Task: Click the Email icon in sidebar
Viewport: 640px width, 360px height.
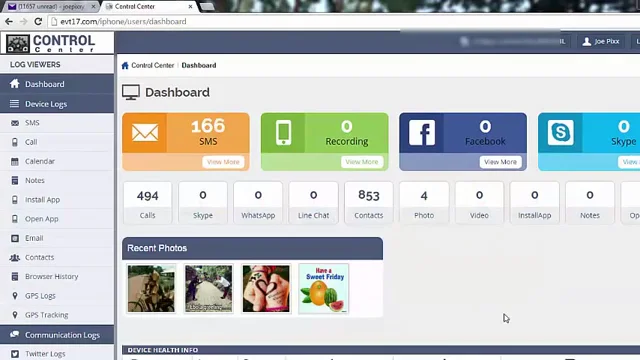Action: coord(15,238)
